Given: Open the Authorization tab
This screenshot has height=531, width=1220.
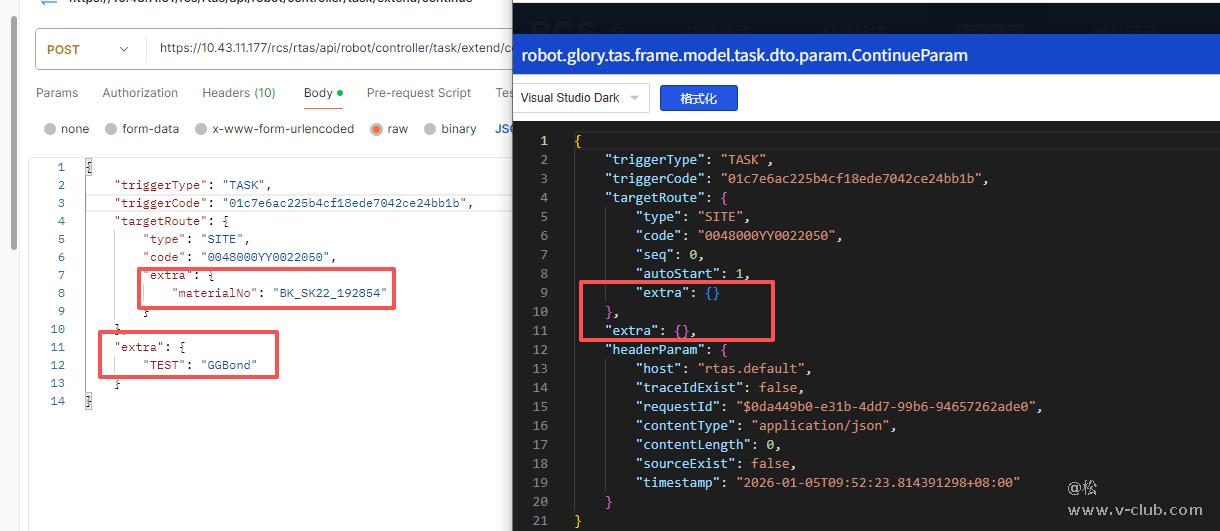Looking at the screenshot, I should click(140, 93).
